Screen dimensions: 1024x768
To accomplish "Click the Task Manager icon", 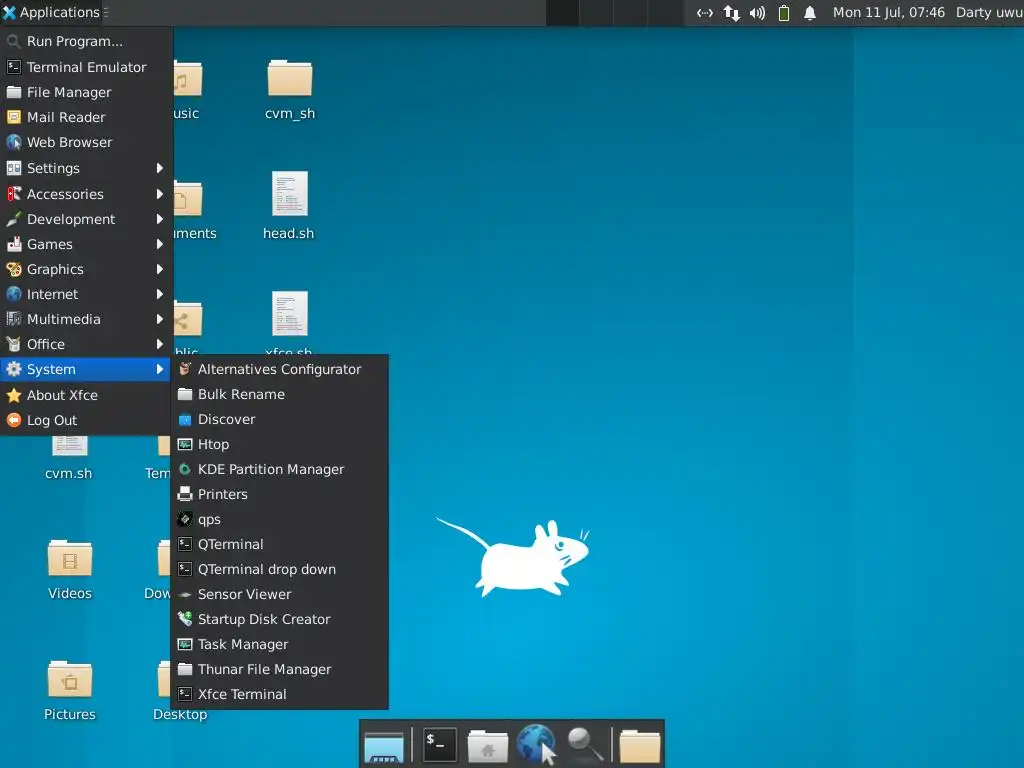I will pos(185,644).
